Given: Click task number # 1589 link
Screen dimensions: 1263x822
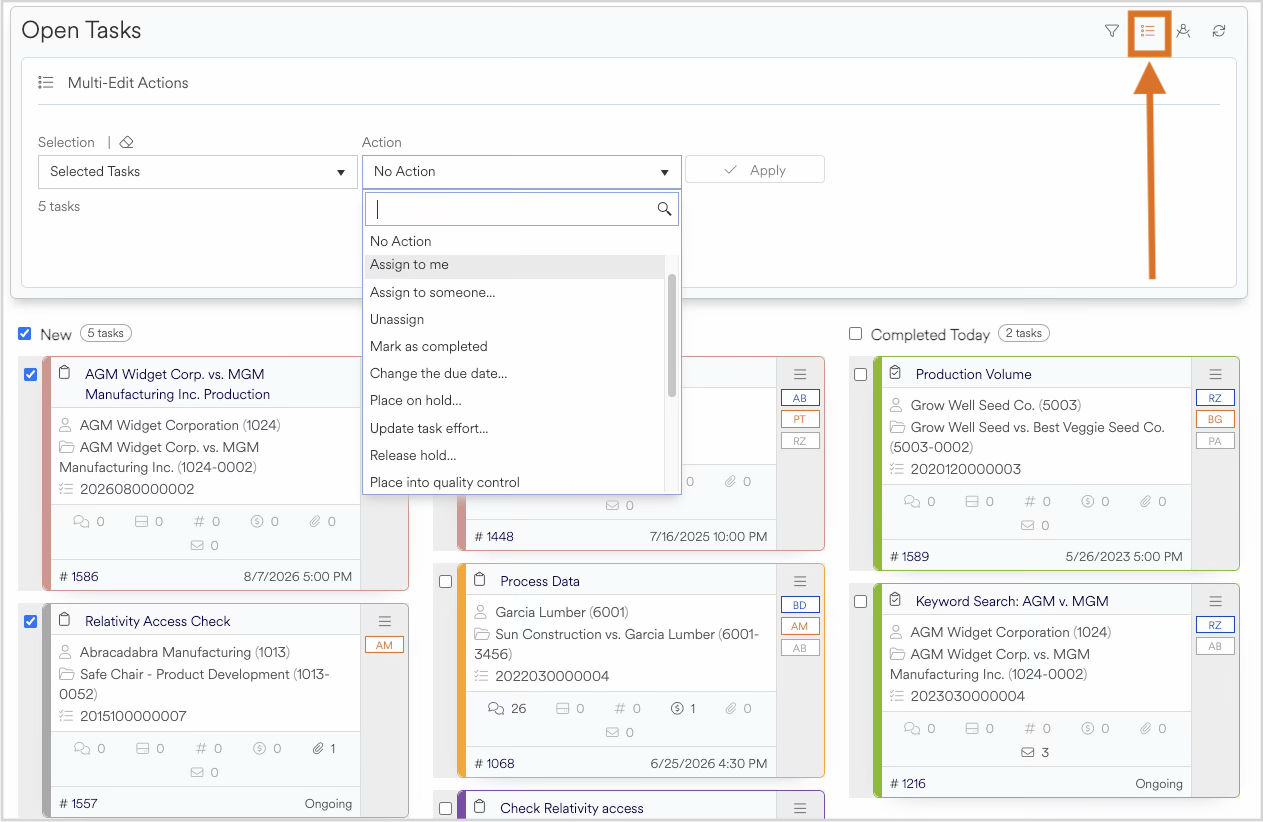Looking at the screenshot, I should [x=910, y=557].
